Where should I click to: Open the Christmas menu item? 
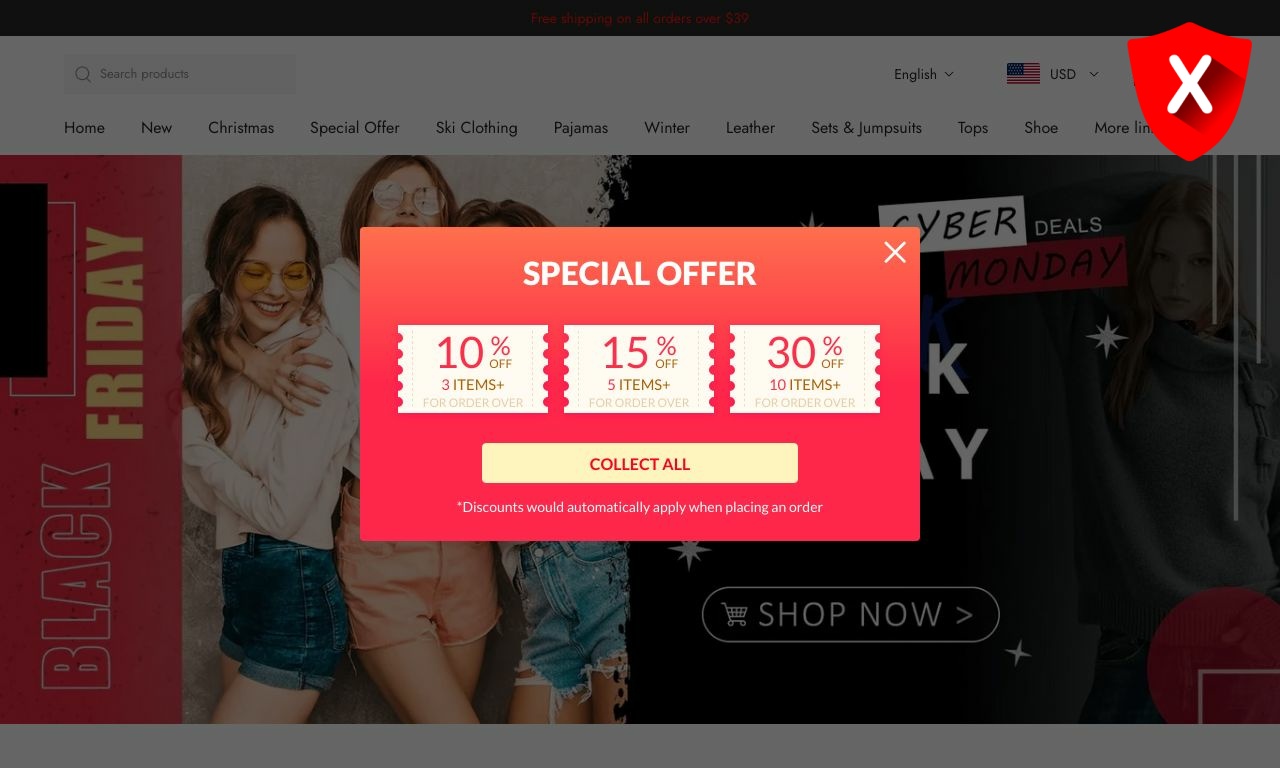(x=241, y=128)
